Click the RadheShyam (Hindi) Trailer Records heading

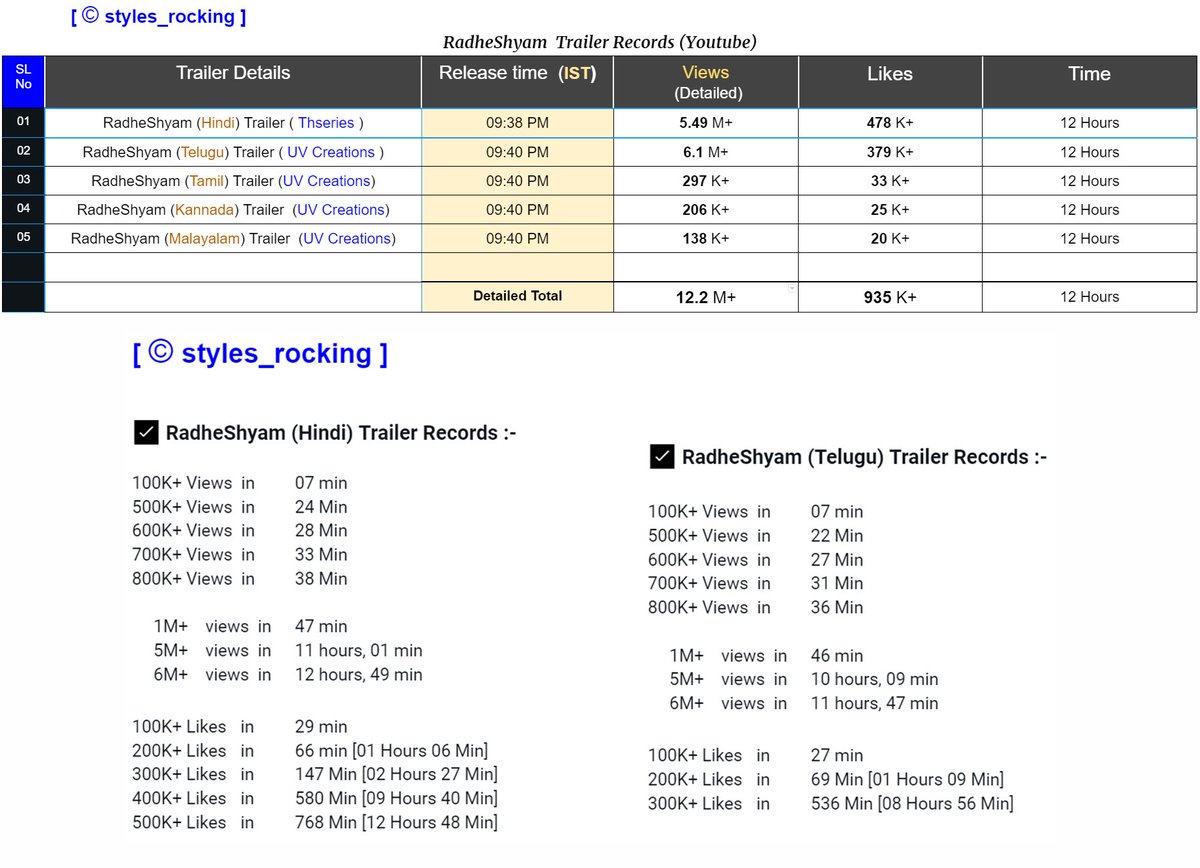click(x=341, y=433)
